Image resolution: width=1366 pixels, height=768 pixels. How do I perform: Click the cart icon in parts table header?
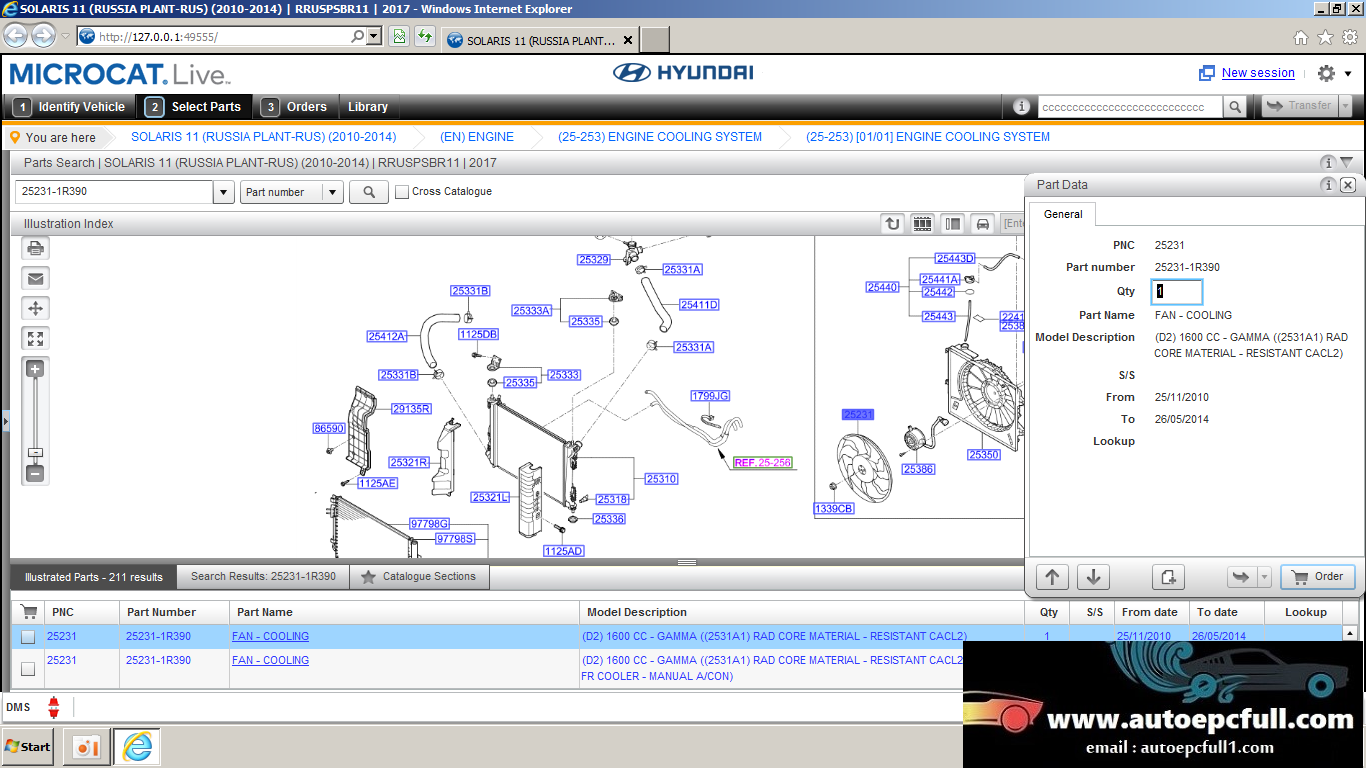click(x=28, y=612)
